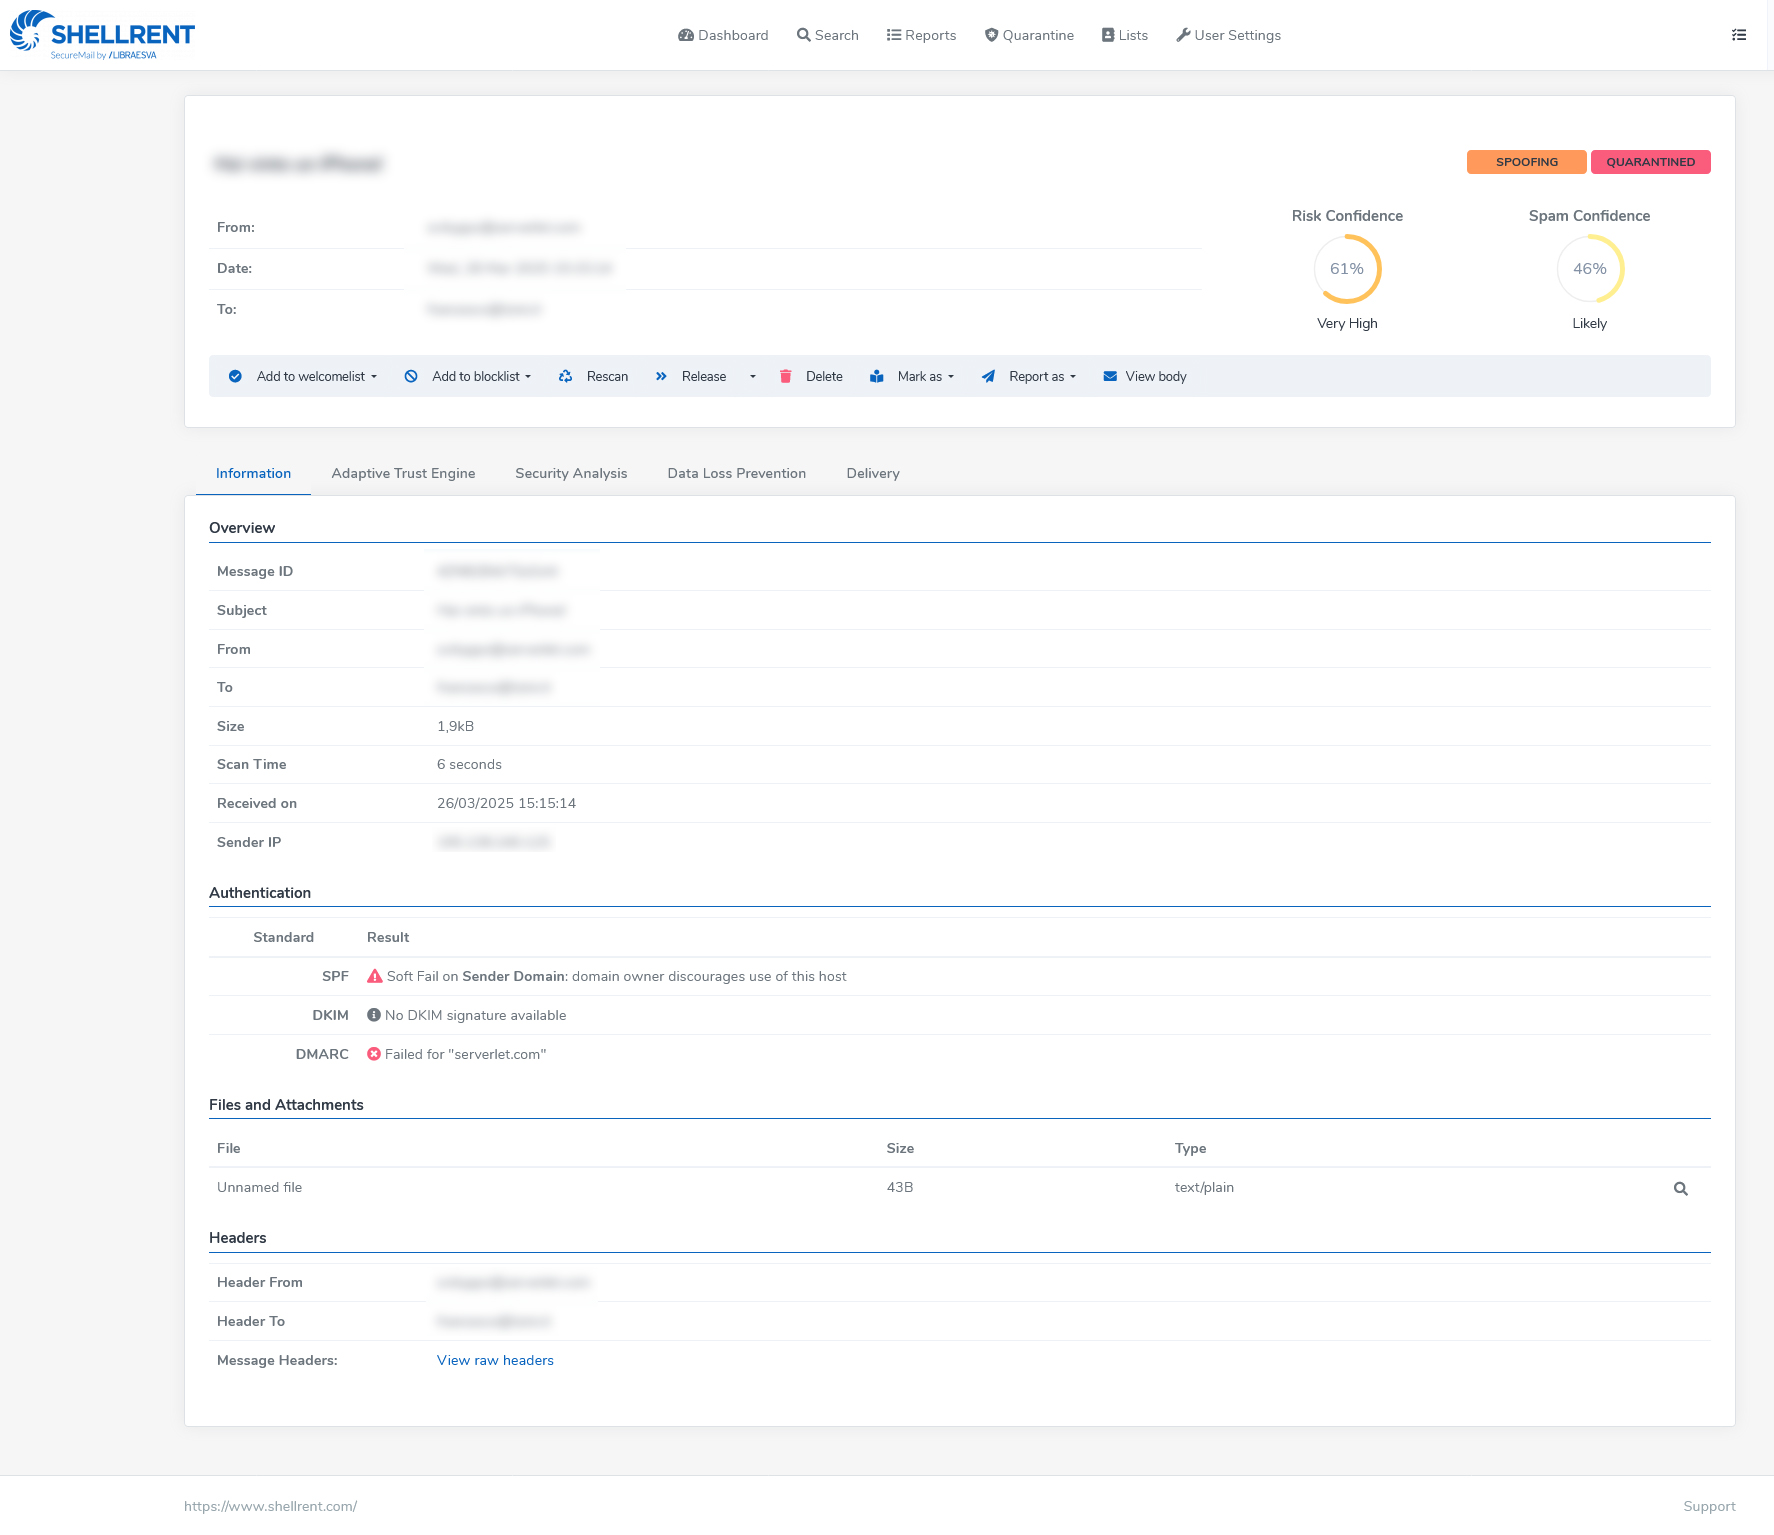Click the QUARANTINED badge
The height and width of the screenshot is (1535, 1774).
click(x=1650, y=162)
